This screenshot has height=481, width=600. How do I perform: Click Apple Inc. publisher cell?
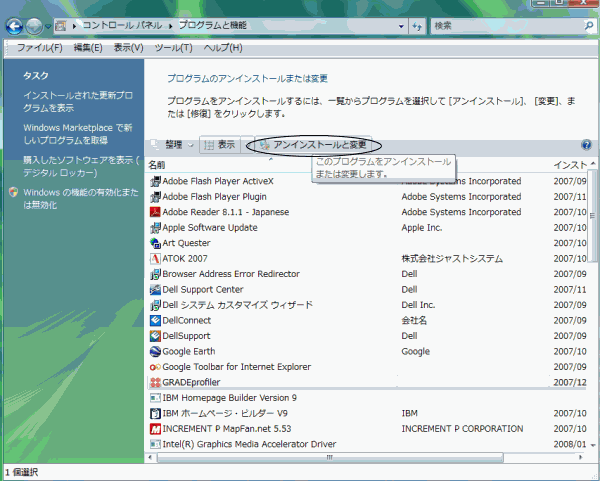click(x=422, y=228)
